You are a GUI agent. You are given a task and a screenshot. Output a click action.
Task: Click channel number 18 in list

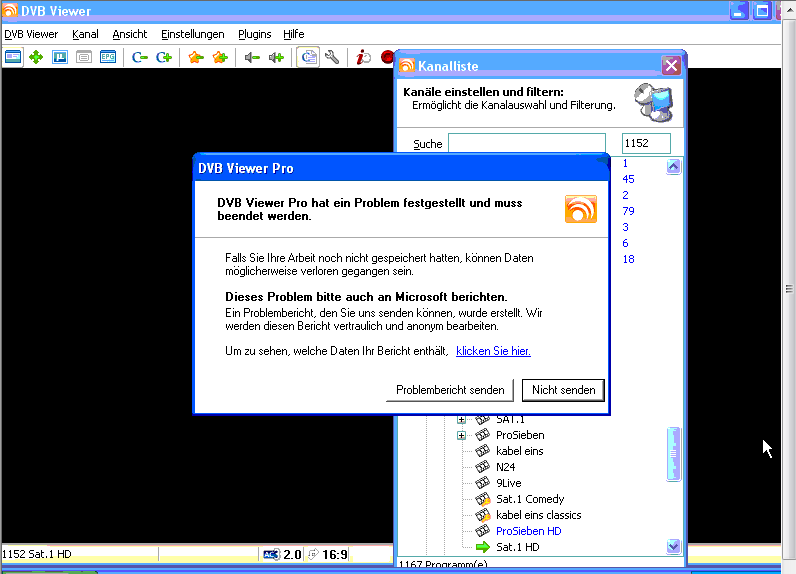(x=628, y=259)
